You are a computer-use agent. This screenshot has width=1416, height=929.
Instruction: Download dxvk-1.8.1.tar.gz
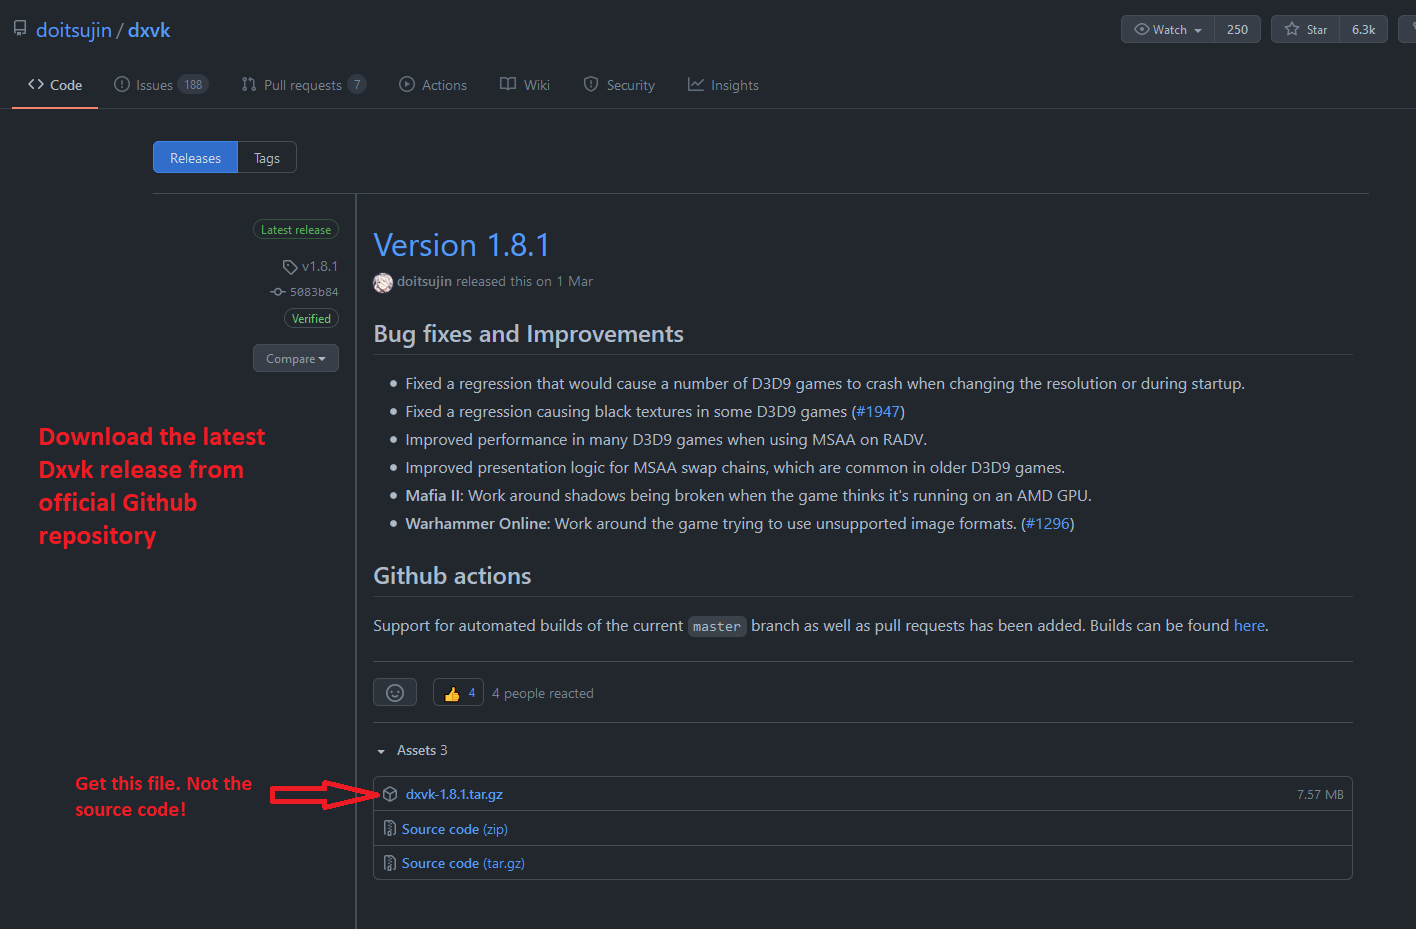[454, 794]
